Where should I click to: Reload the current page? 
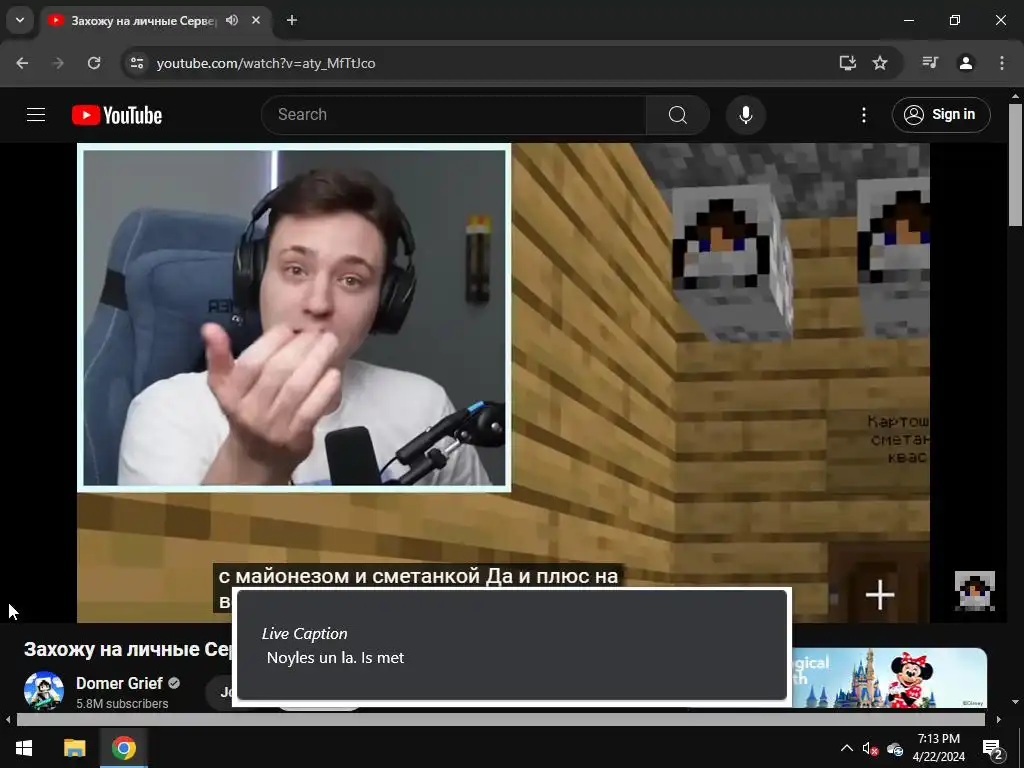(94, 63)
